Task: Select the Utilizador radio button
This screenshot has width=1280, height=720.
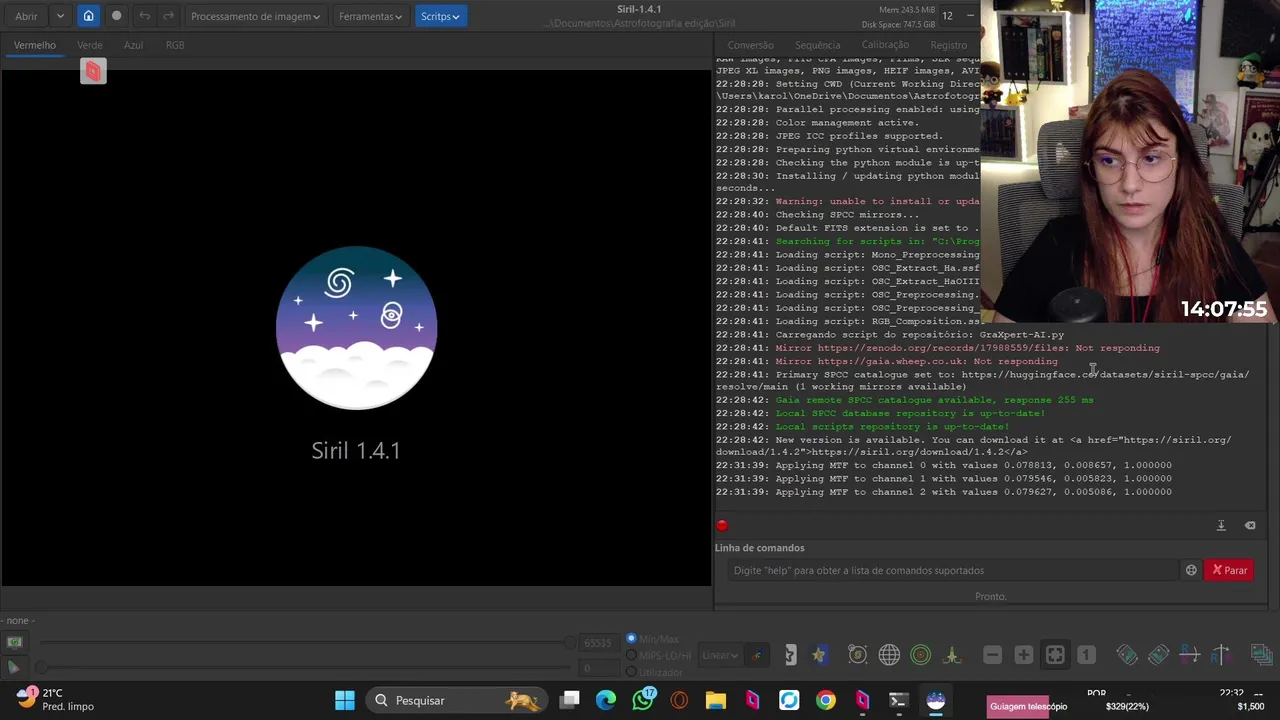Action: [631, 672]
